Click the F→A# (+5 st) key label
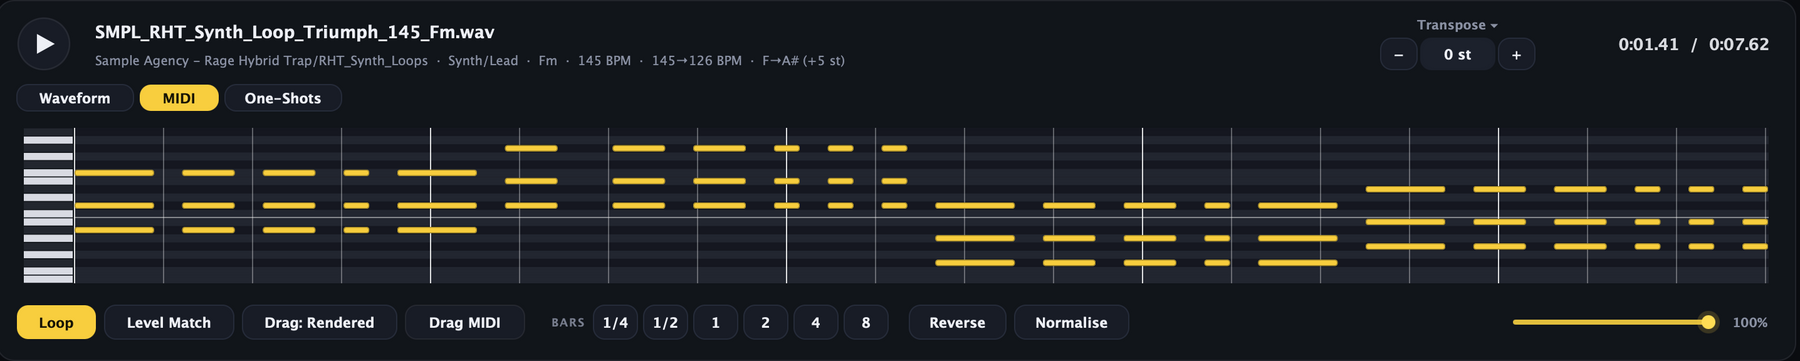The height and width of the screenshot is (361, 1800). (803, 61)
